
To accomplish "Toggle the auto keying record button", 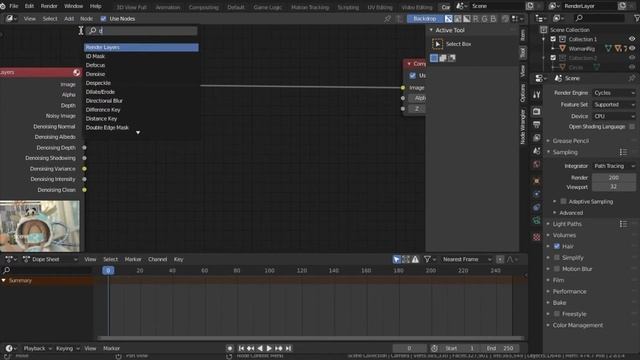I will tap(230, 348).
